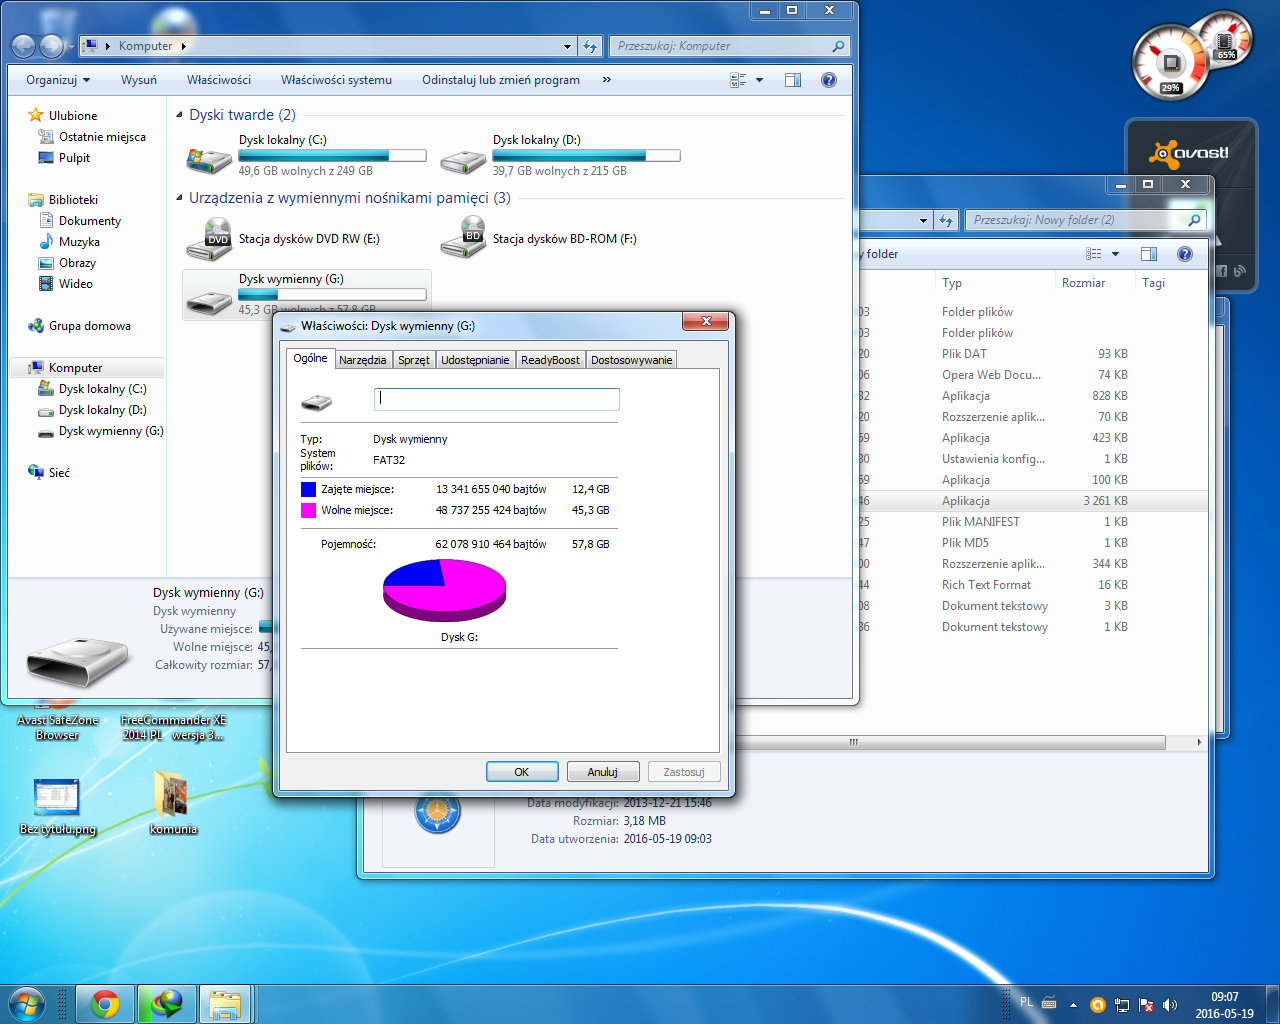Image resolution: width=1280 pixels, height=1024 pixels.
Task: Open the Bez tytułu.png desktop file
Action: pyautogui.click(x=57, y=806)
